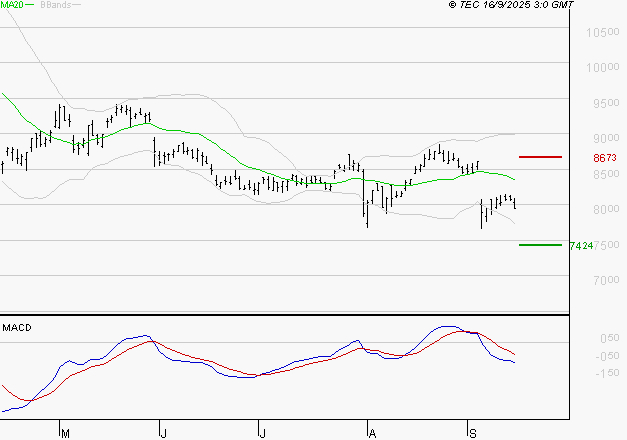Click the -150 MACD axis label
Image resolution: width=627 pixels, height=440 pixels.
(x=607, y=373)
